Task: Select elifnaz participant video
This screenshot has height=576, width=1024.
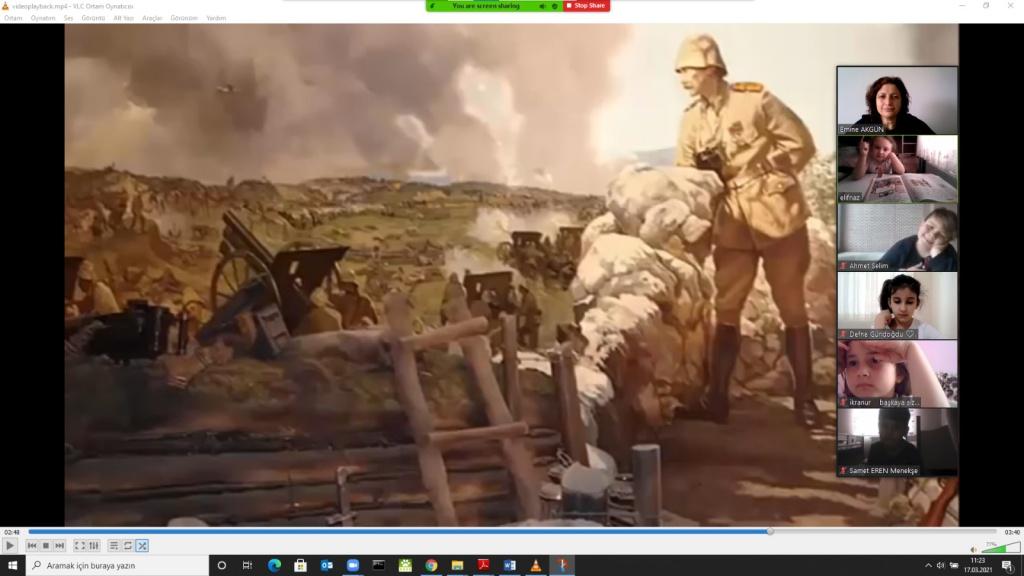Action: coord(897,169)
